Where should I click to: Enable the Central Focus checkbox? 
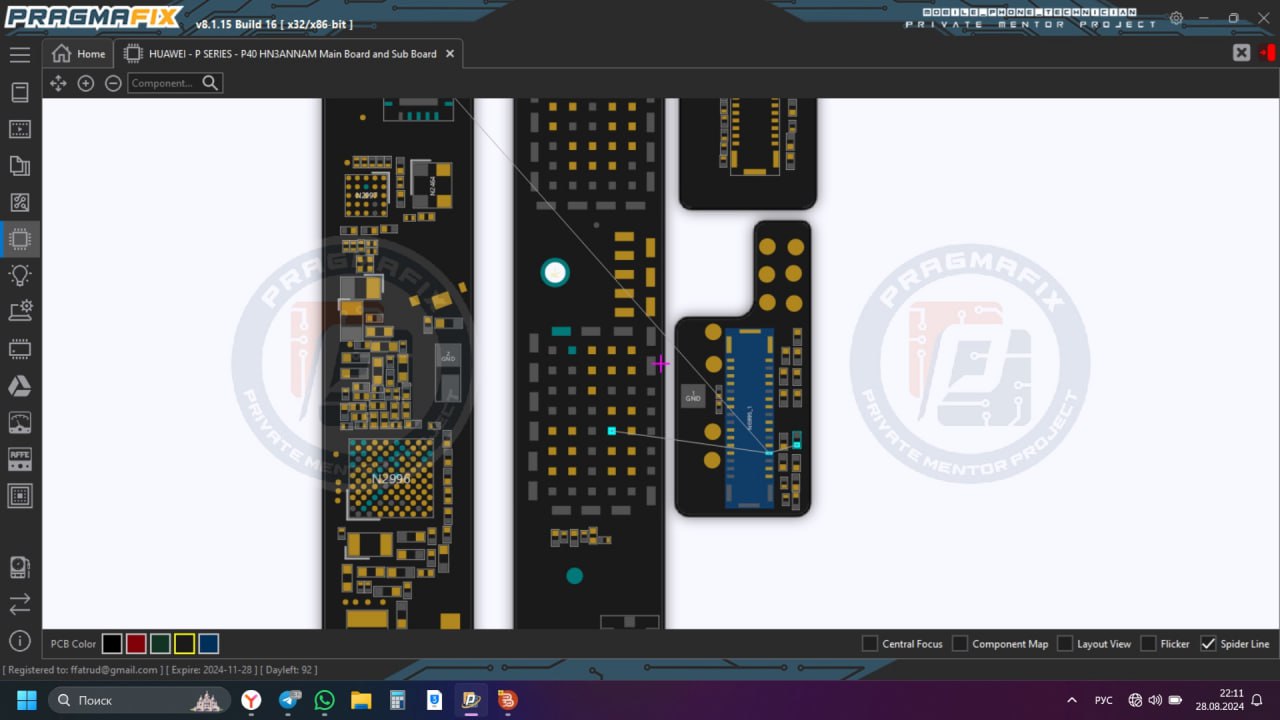click(870, 644)
